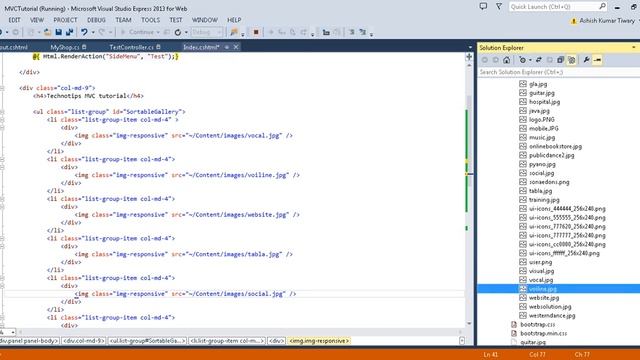640x360 pixels.
Task: Open the DEBUG menu
Action: click(96, 20)
